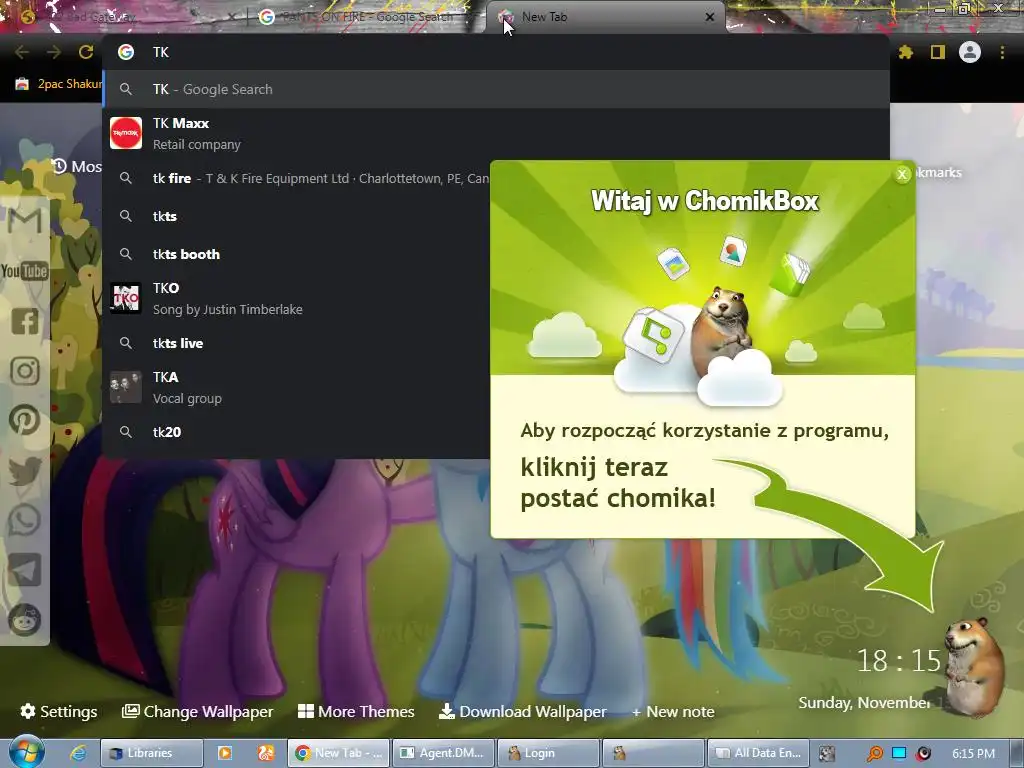The height and width of the screenshot is (768, 1024).
Task: Open the Libraries taskbar window
Action: 152,753
